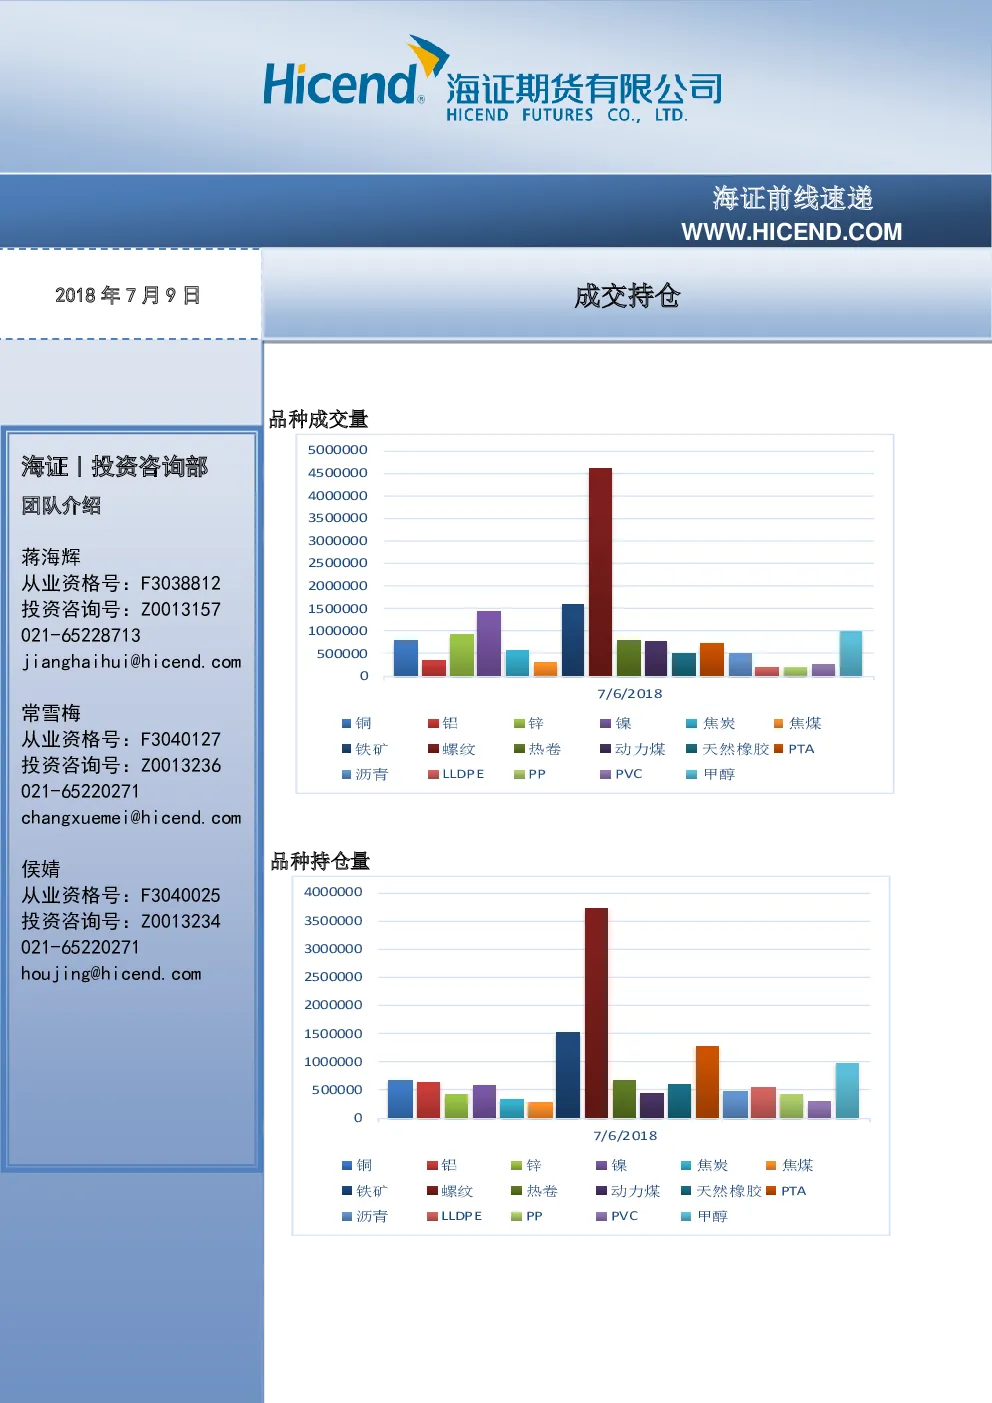Select the 海证 | 投资咨询部 sidebar heading

[115, 467]
